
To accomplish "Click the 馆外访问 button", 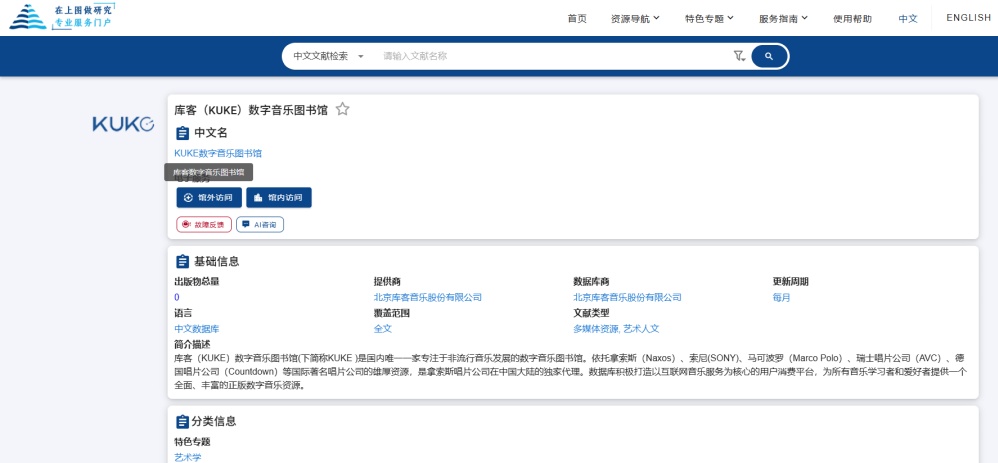I will point(209,198).
